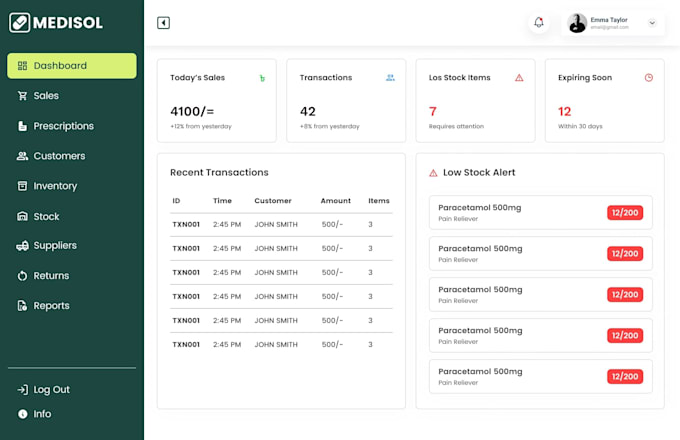The width and height of the screenshot is (680, 440).
Task: Click the Inventory box icon
Action: click(x=22, y=186)
